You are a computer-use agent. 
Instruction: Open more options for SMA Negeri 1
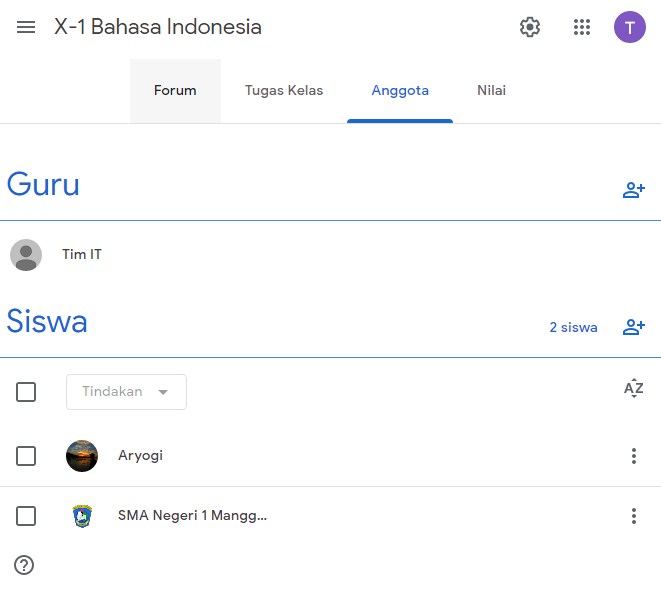click(633, 516)
